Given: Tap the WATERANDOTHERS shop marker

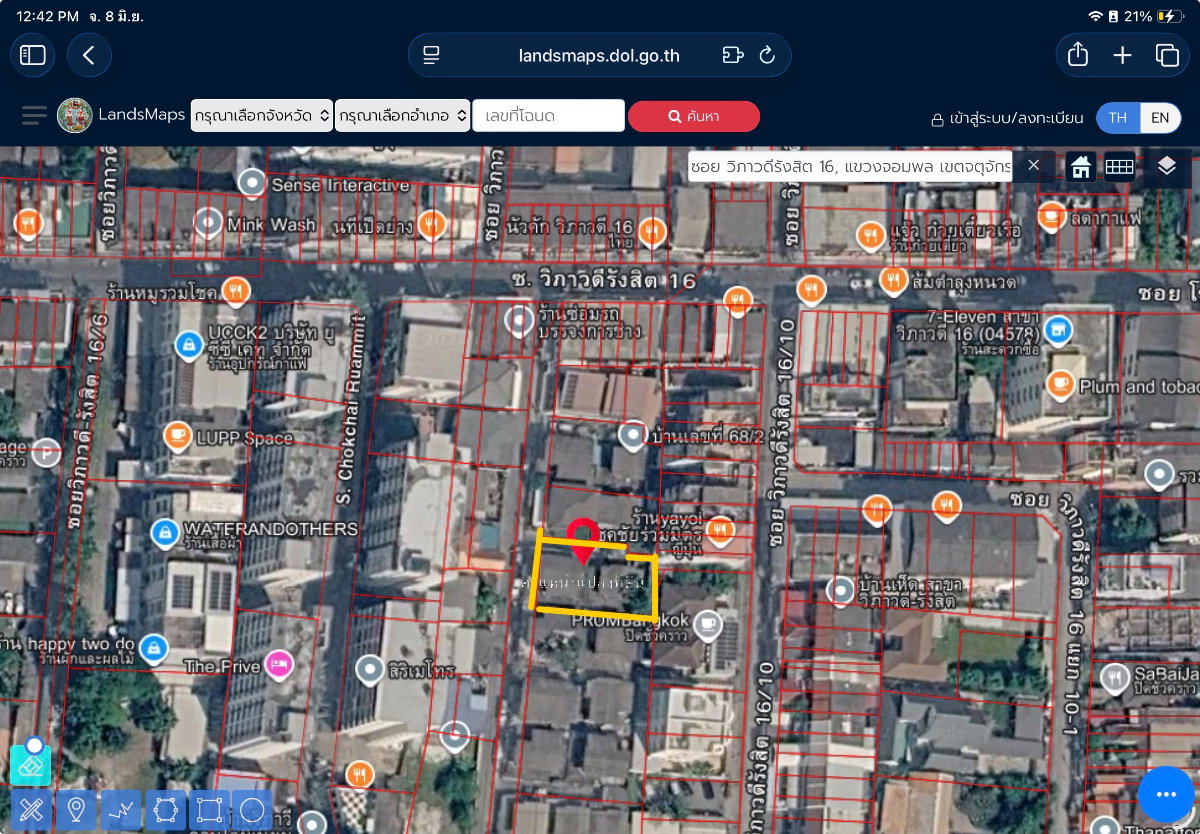Looking at the screenshot, I should click(165, 534).
